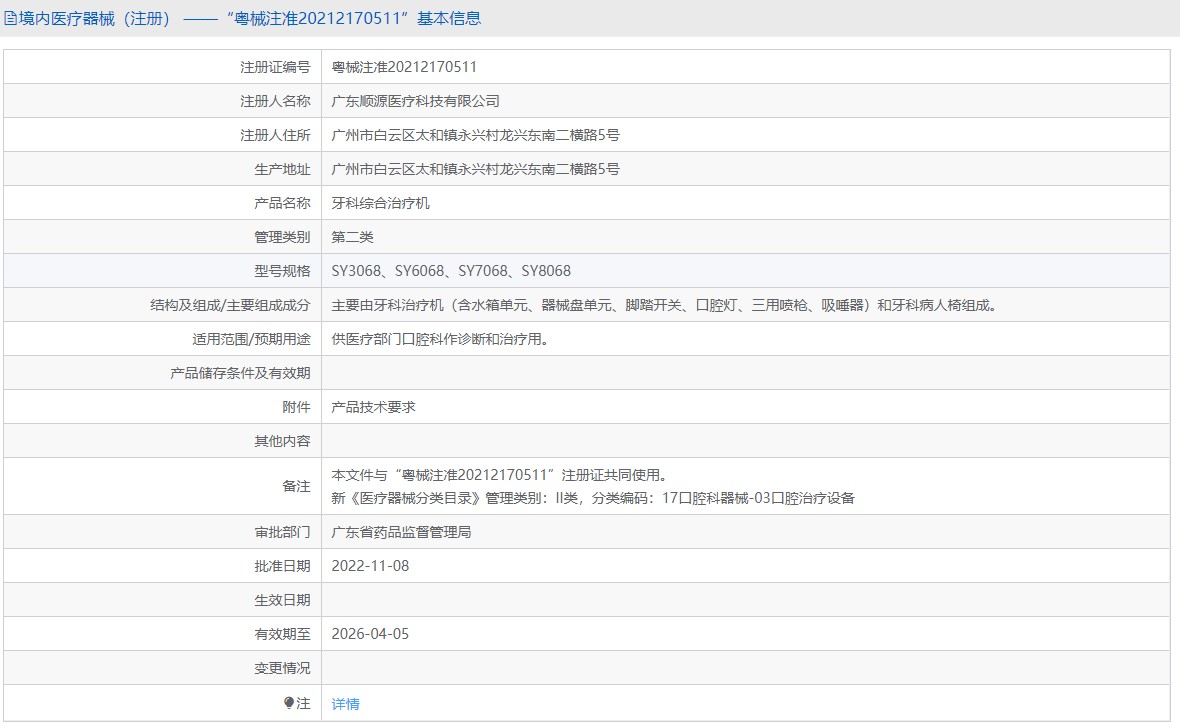
Task: Click the address value in the 注册人住所 row
Action: click(475, 135)
